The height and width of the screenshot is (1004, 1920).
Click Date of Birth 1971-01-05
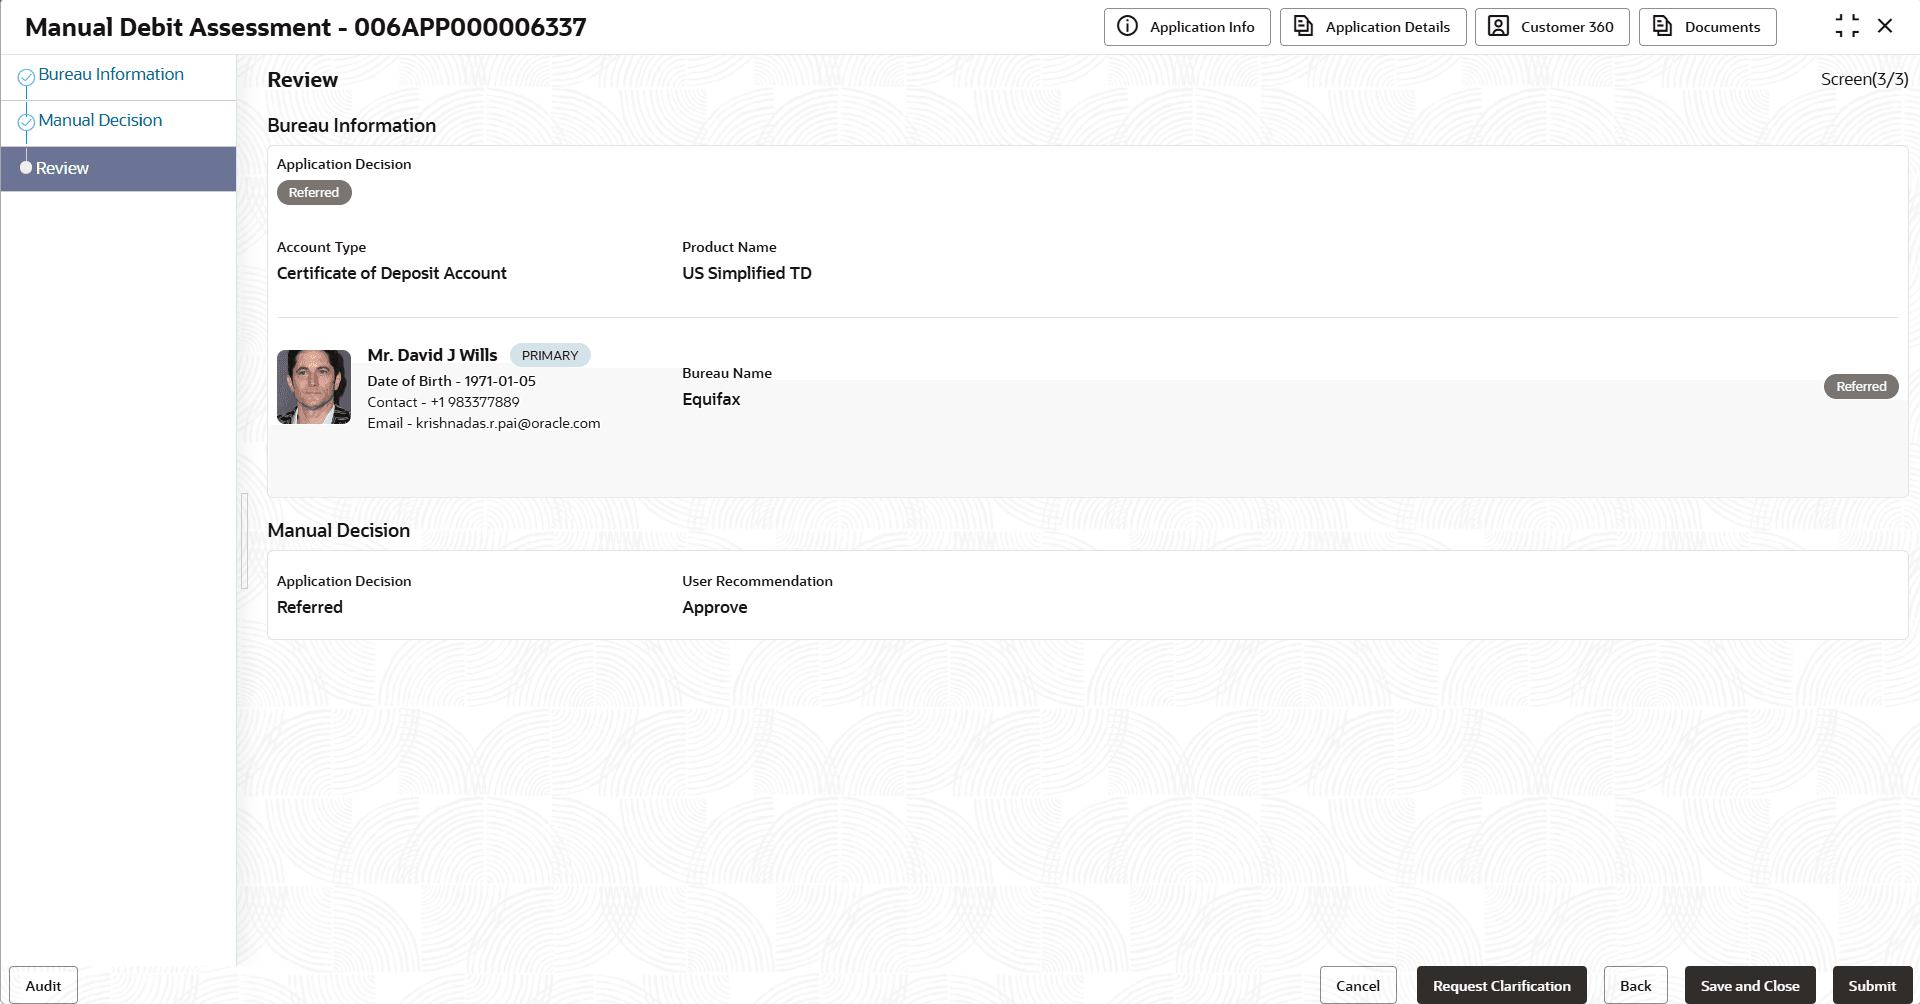tap(451, 381)
